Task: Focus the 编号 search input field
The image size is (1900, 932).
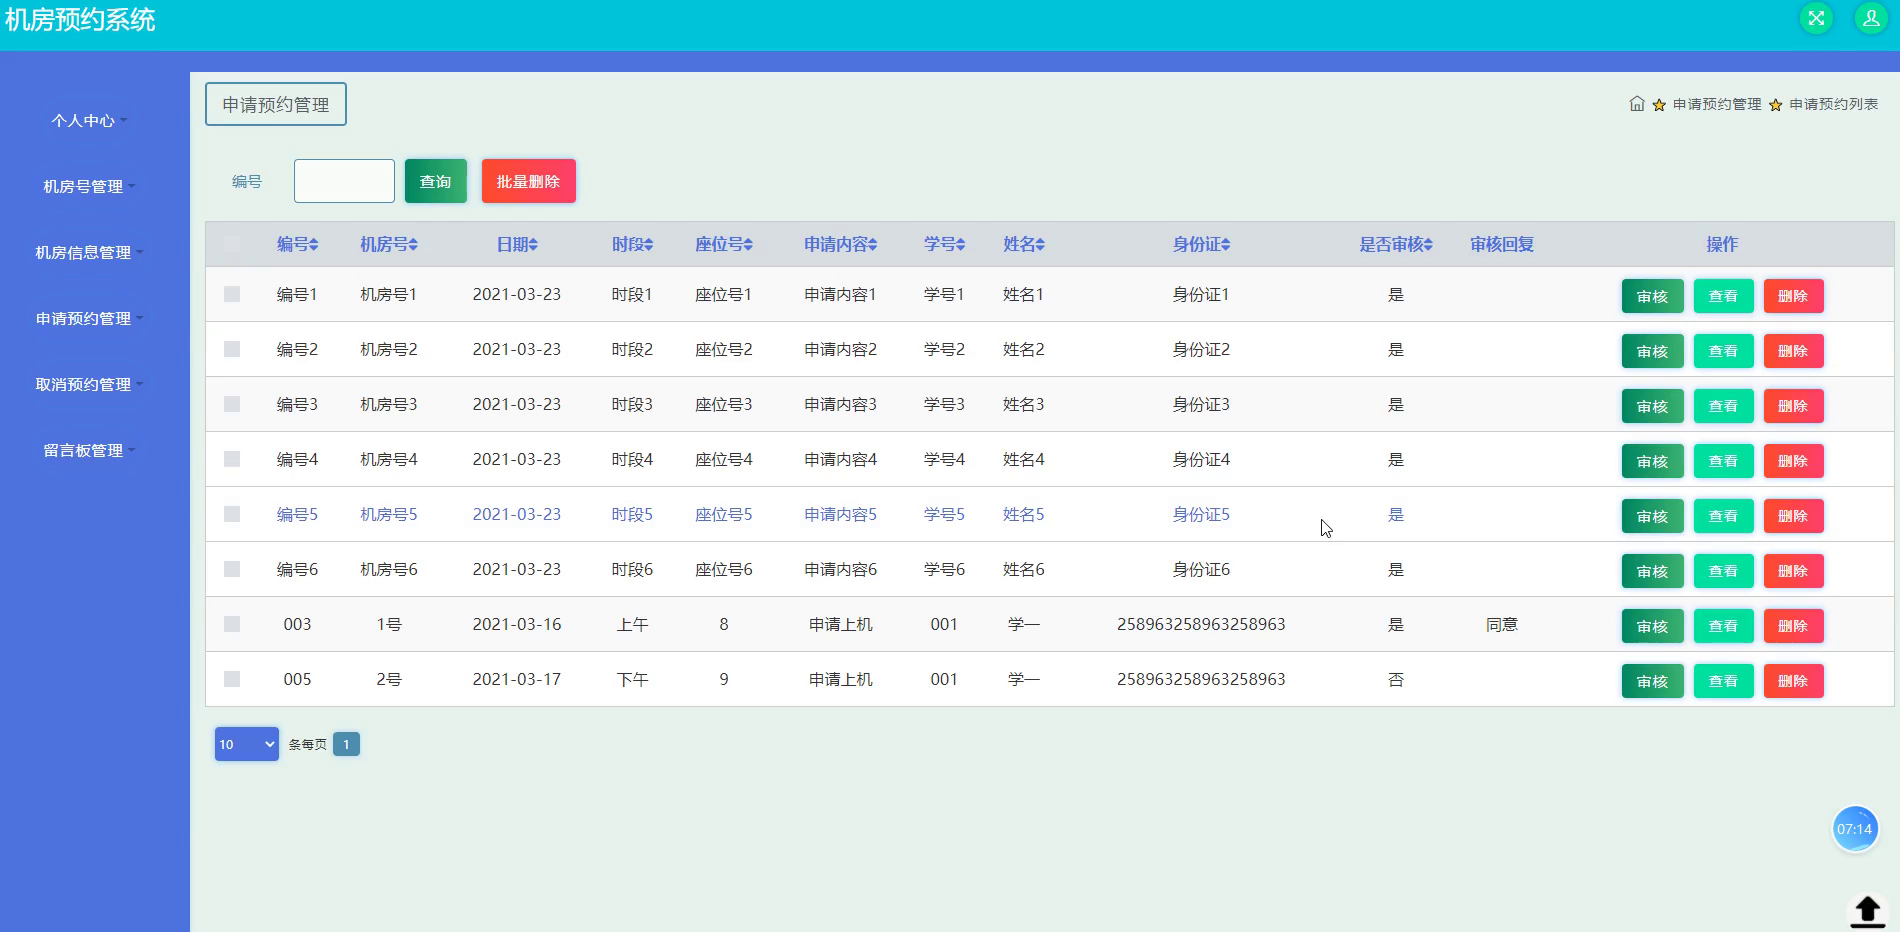Action: click(344, 181)
